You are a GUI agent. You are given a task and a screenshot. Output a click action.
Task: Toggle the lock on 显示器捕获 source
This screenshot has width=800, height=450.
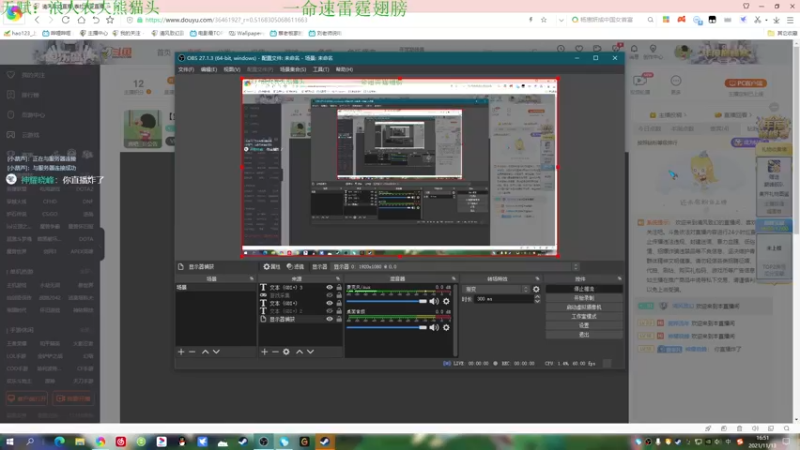339,319
